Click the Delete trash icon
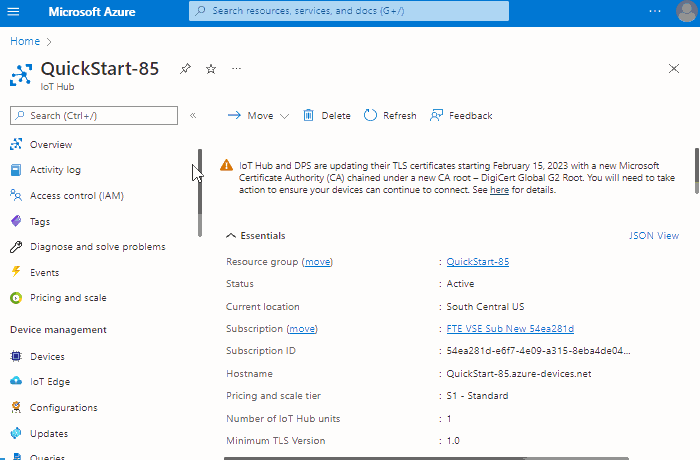700x460 pixels. pos(308,116)
